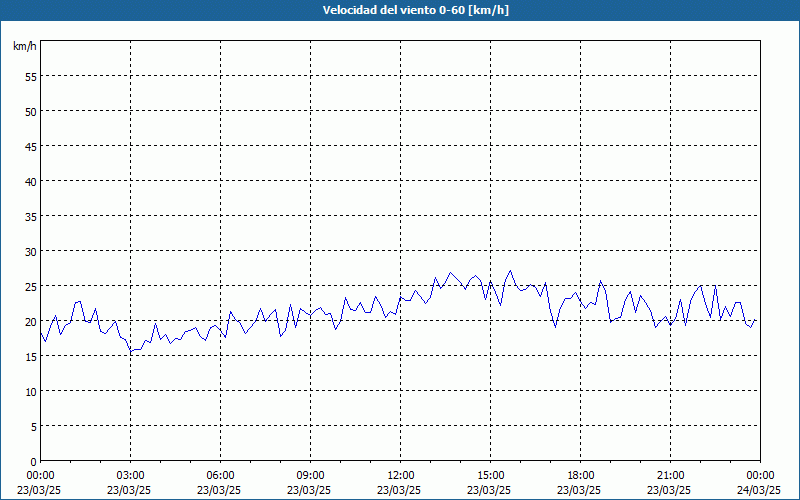The height and width of the screenshot is (500, 800).
Task: Click the y-axis value 35
Action: coord(31,216)
